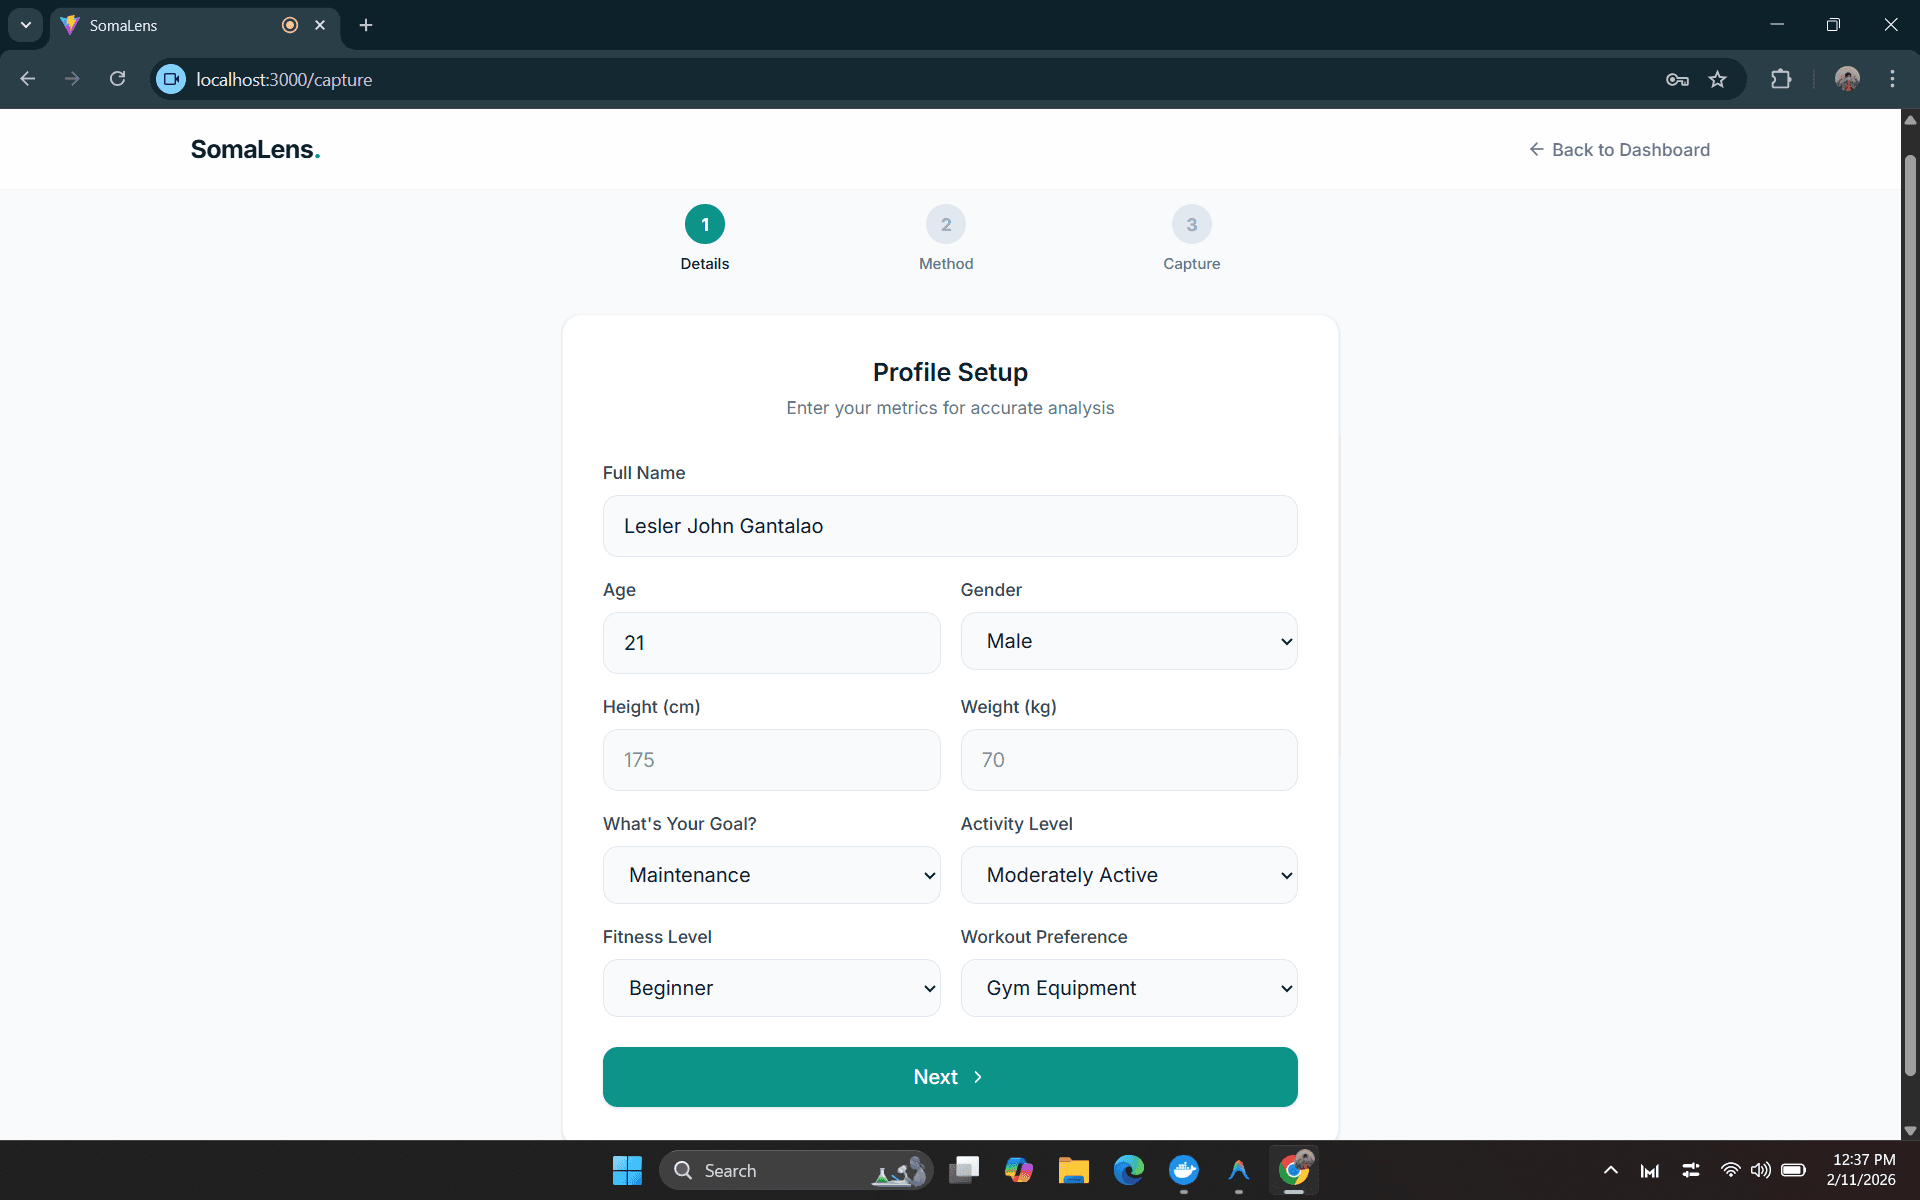Click the Height (cm) field

pos(771,760)
